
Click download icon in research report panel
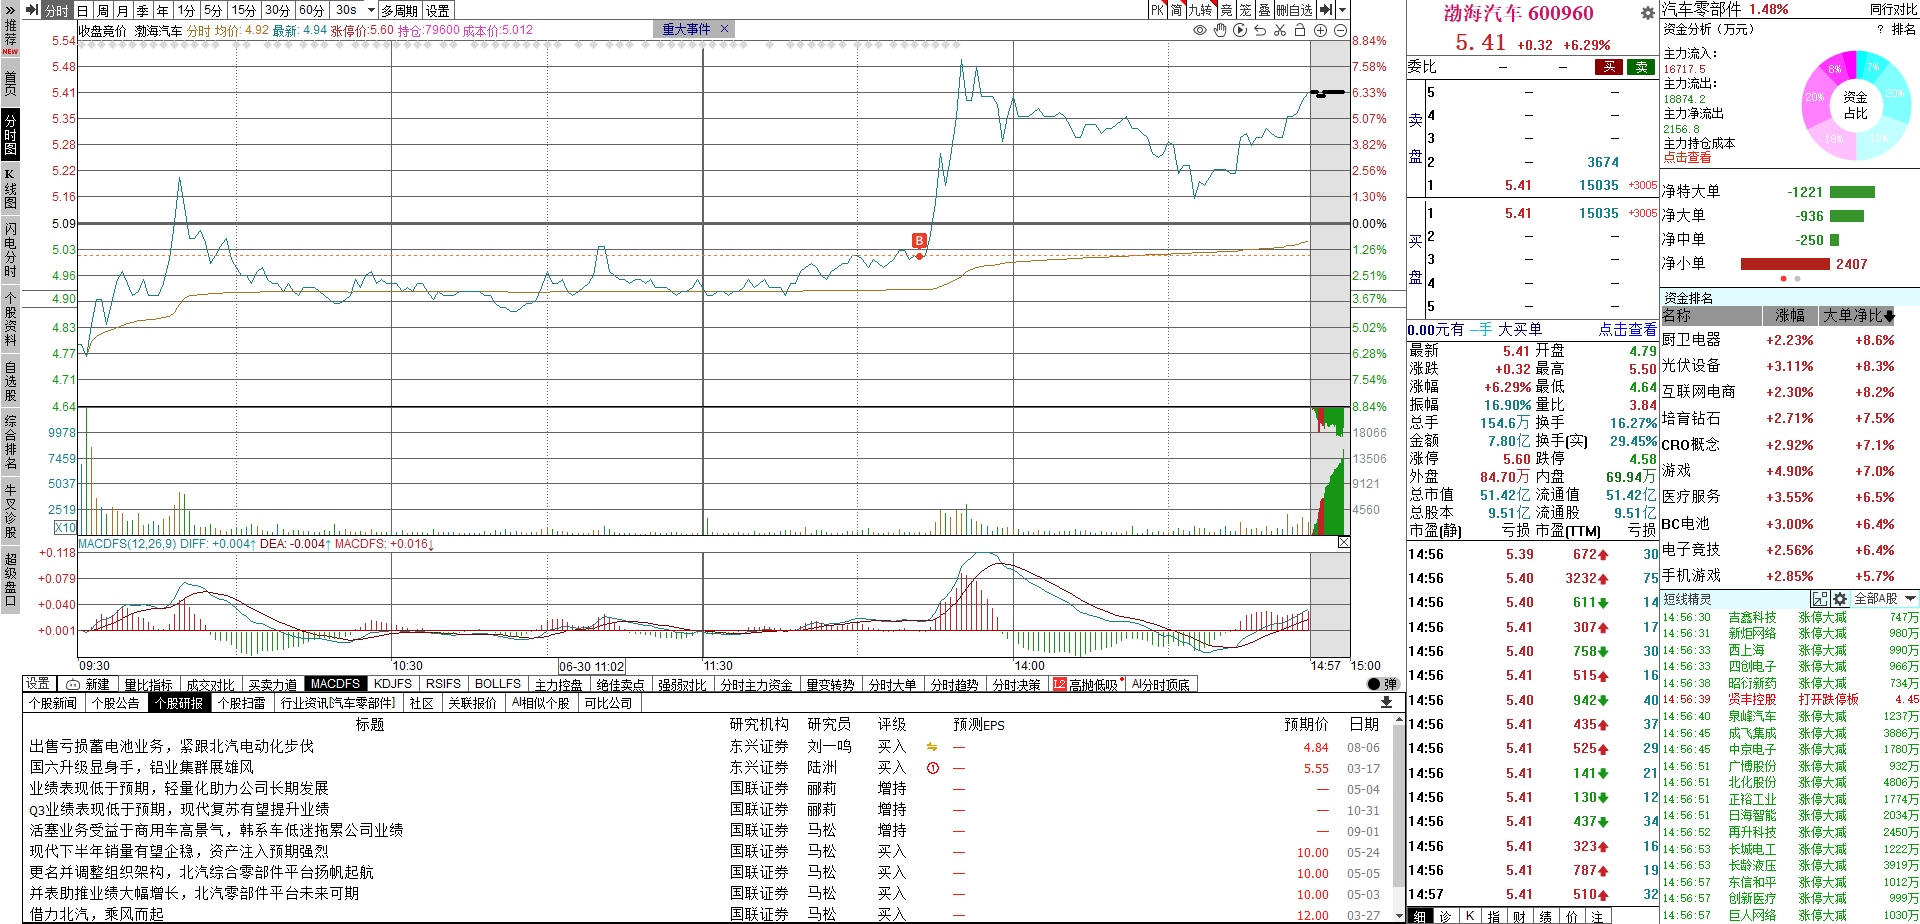[x=1386, y=703]
